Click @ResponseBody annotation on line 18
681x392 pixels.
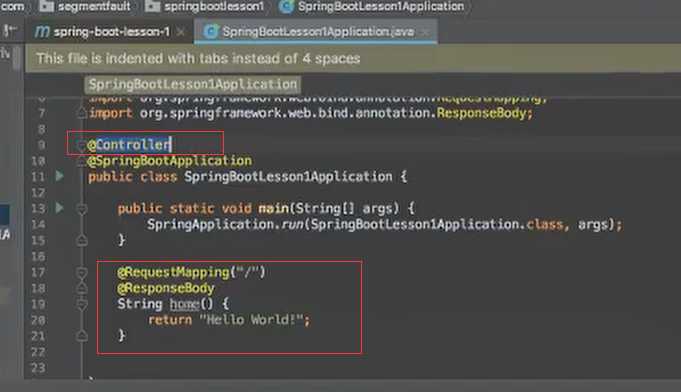(166, 288)
